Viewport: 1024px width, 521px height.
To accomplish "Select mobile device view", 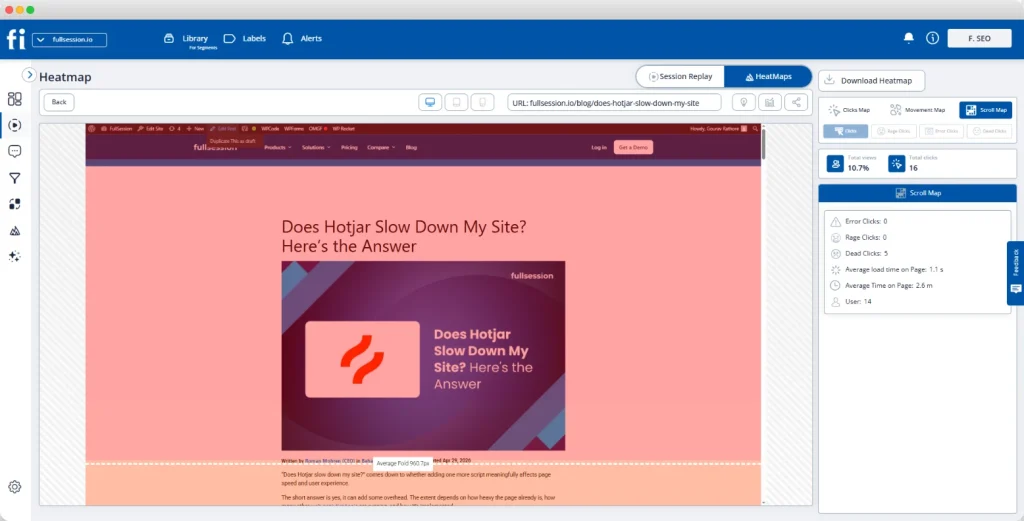I will 482,103.
